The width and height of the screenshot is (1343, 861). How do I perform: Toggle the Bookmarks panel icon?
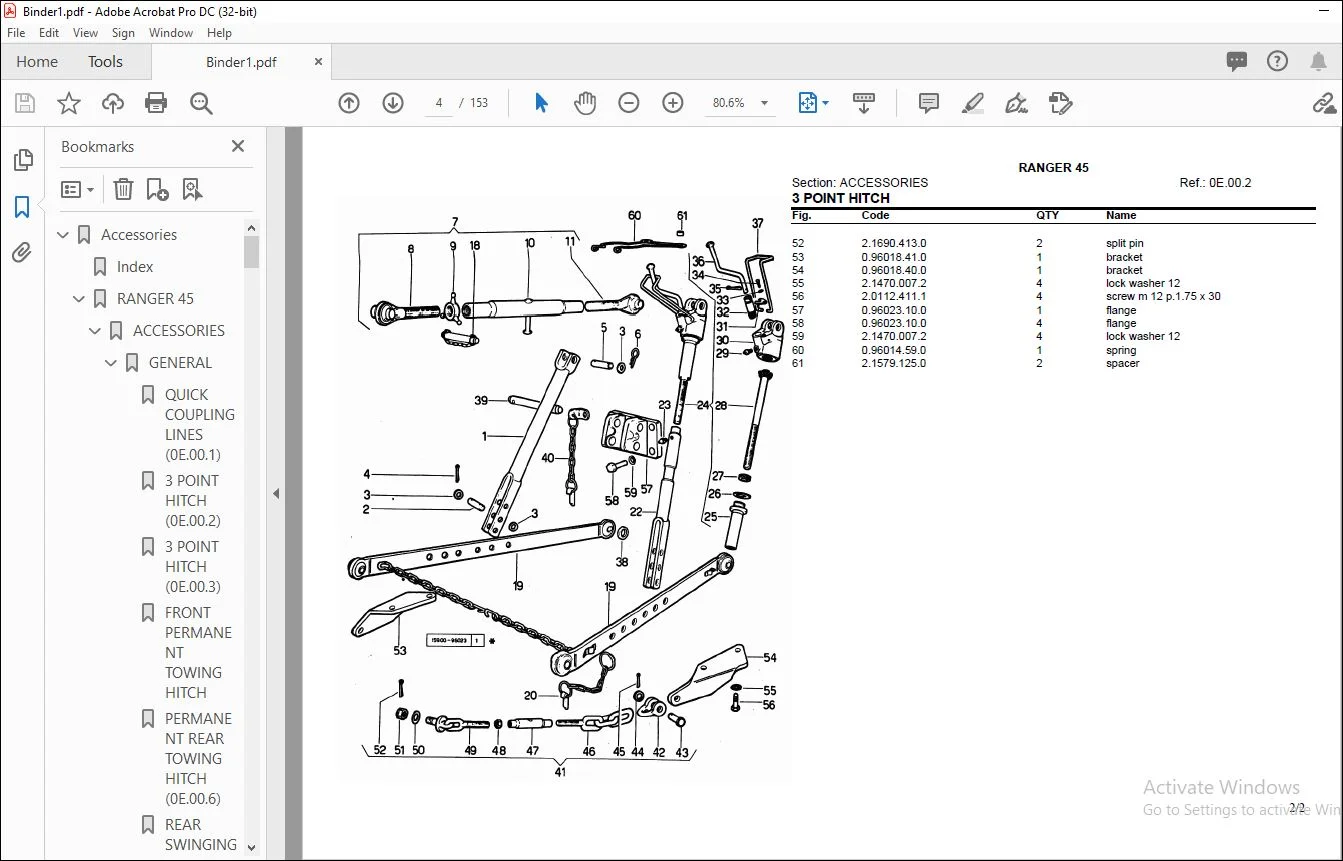tap(22, 207)
